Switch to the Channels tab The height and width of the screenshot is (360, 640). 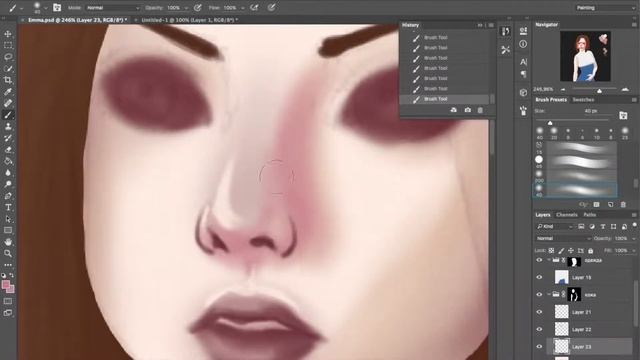567,215
